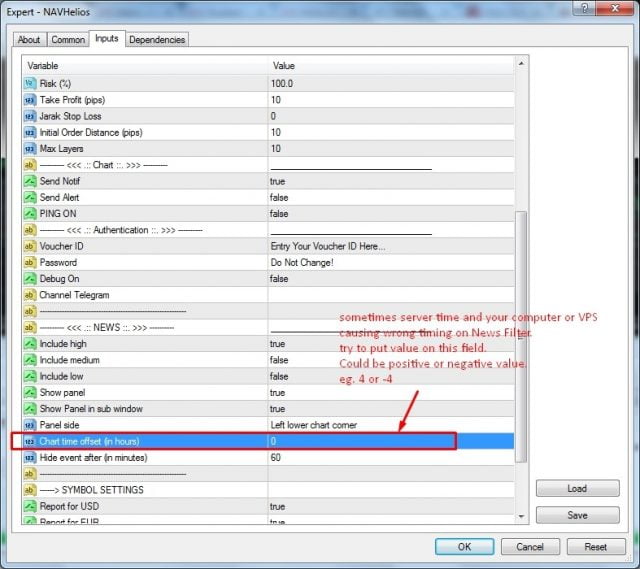The height and width of the screenshot is (569, 640).
Task: Click the Channel Telegram string icon
Action: pyautogui.click(x=30, y=295)
